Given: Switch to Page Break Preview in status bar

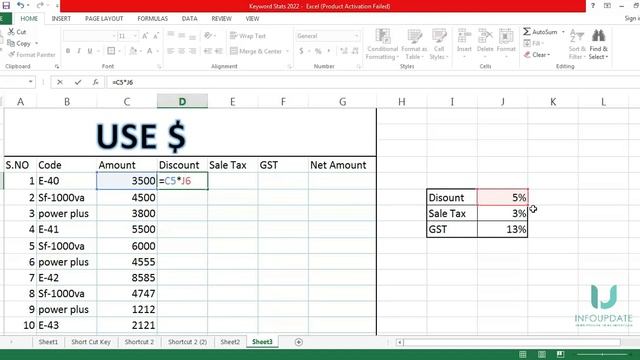Looking at the screenshot, I should point(560,354).
